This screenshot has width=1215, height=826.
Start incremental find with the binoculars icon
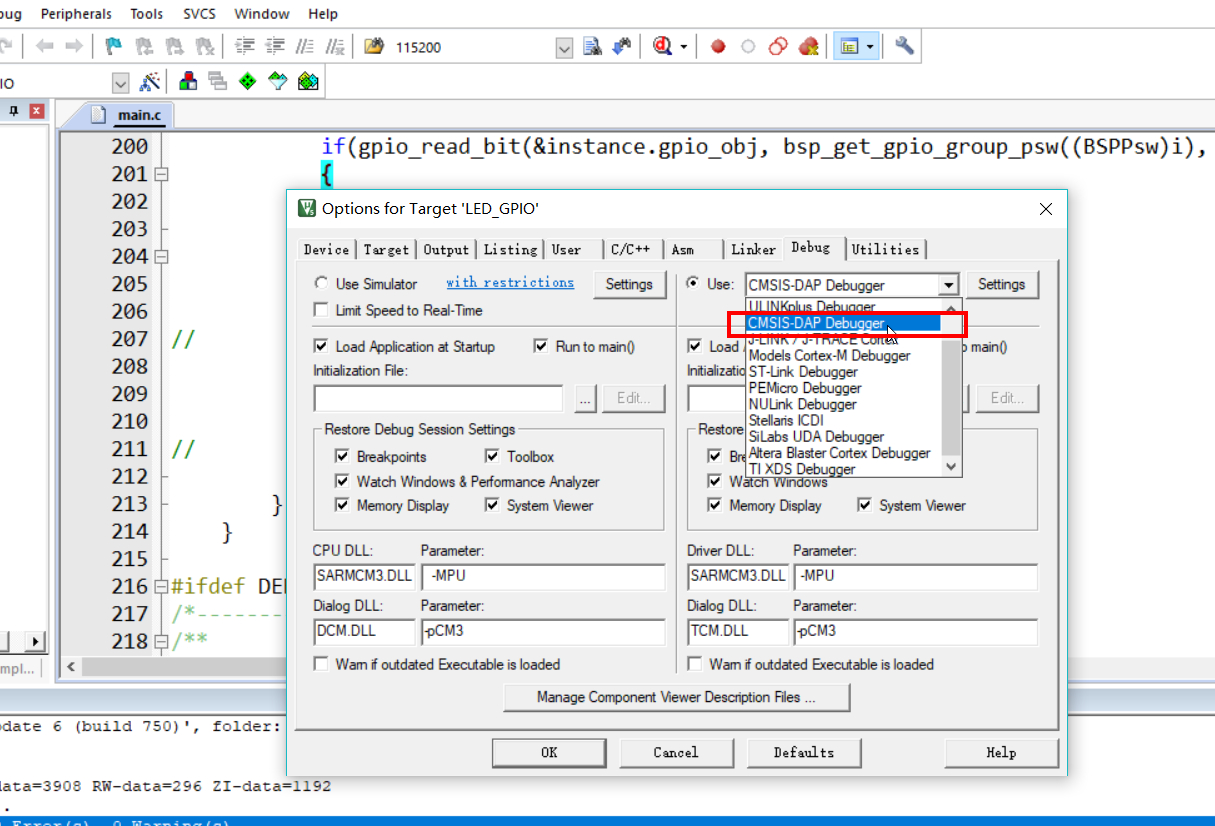[x=622, y=47]
